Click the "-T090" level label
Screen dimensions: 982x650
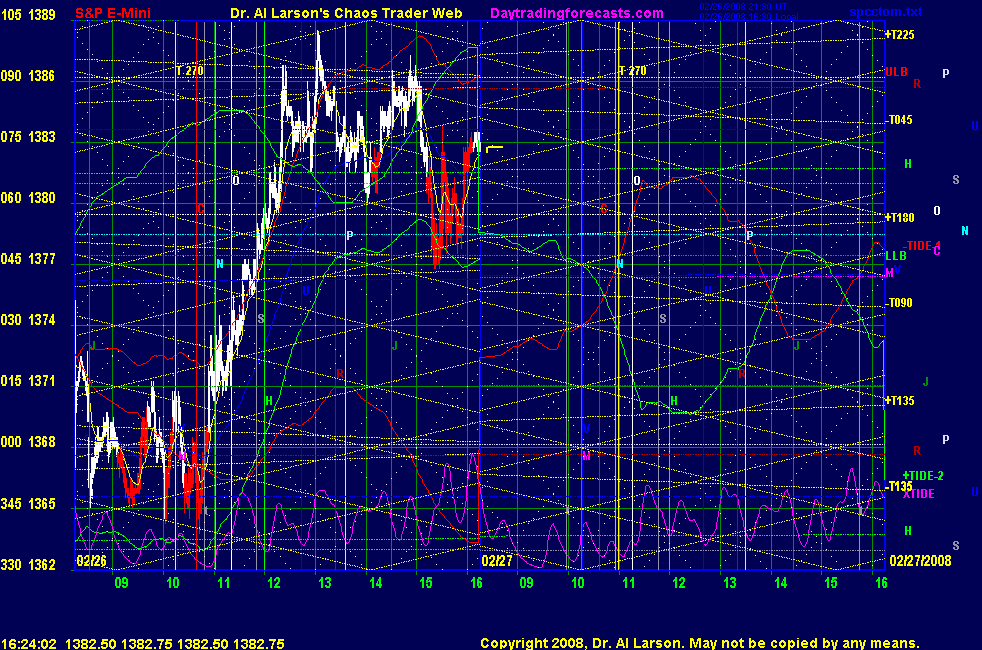(x=900, y=303)
